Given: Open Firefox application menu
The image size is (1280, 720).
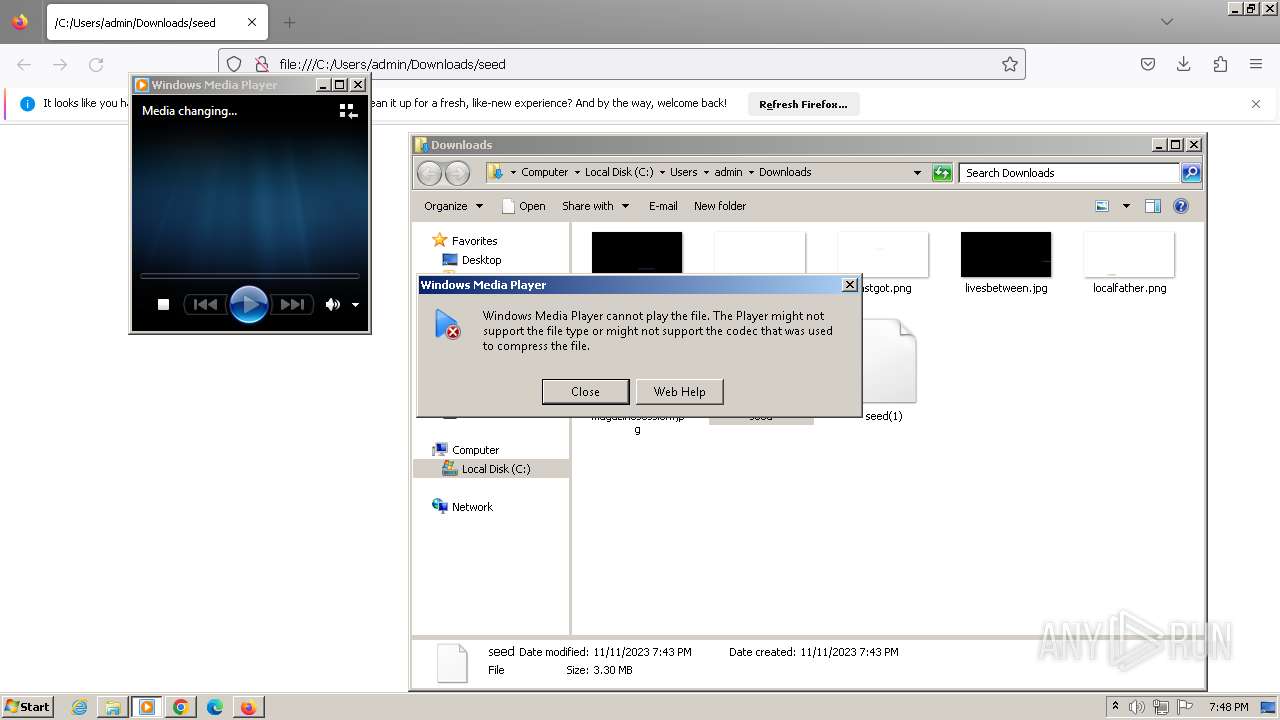Looking at the screenshot, I should 1256,64.
